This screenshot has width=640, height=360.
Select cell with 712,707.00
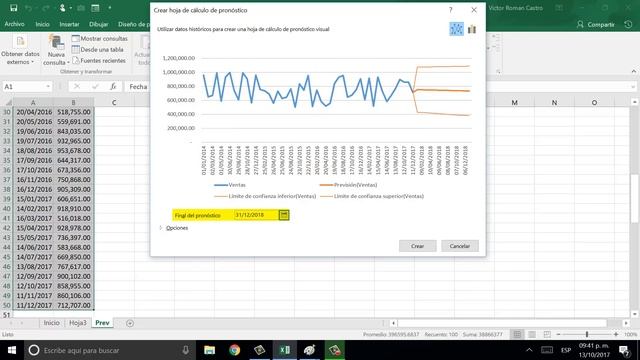point(73,305)
